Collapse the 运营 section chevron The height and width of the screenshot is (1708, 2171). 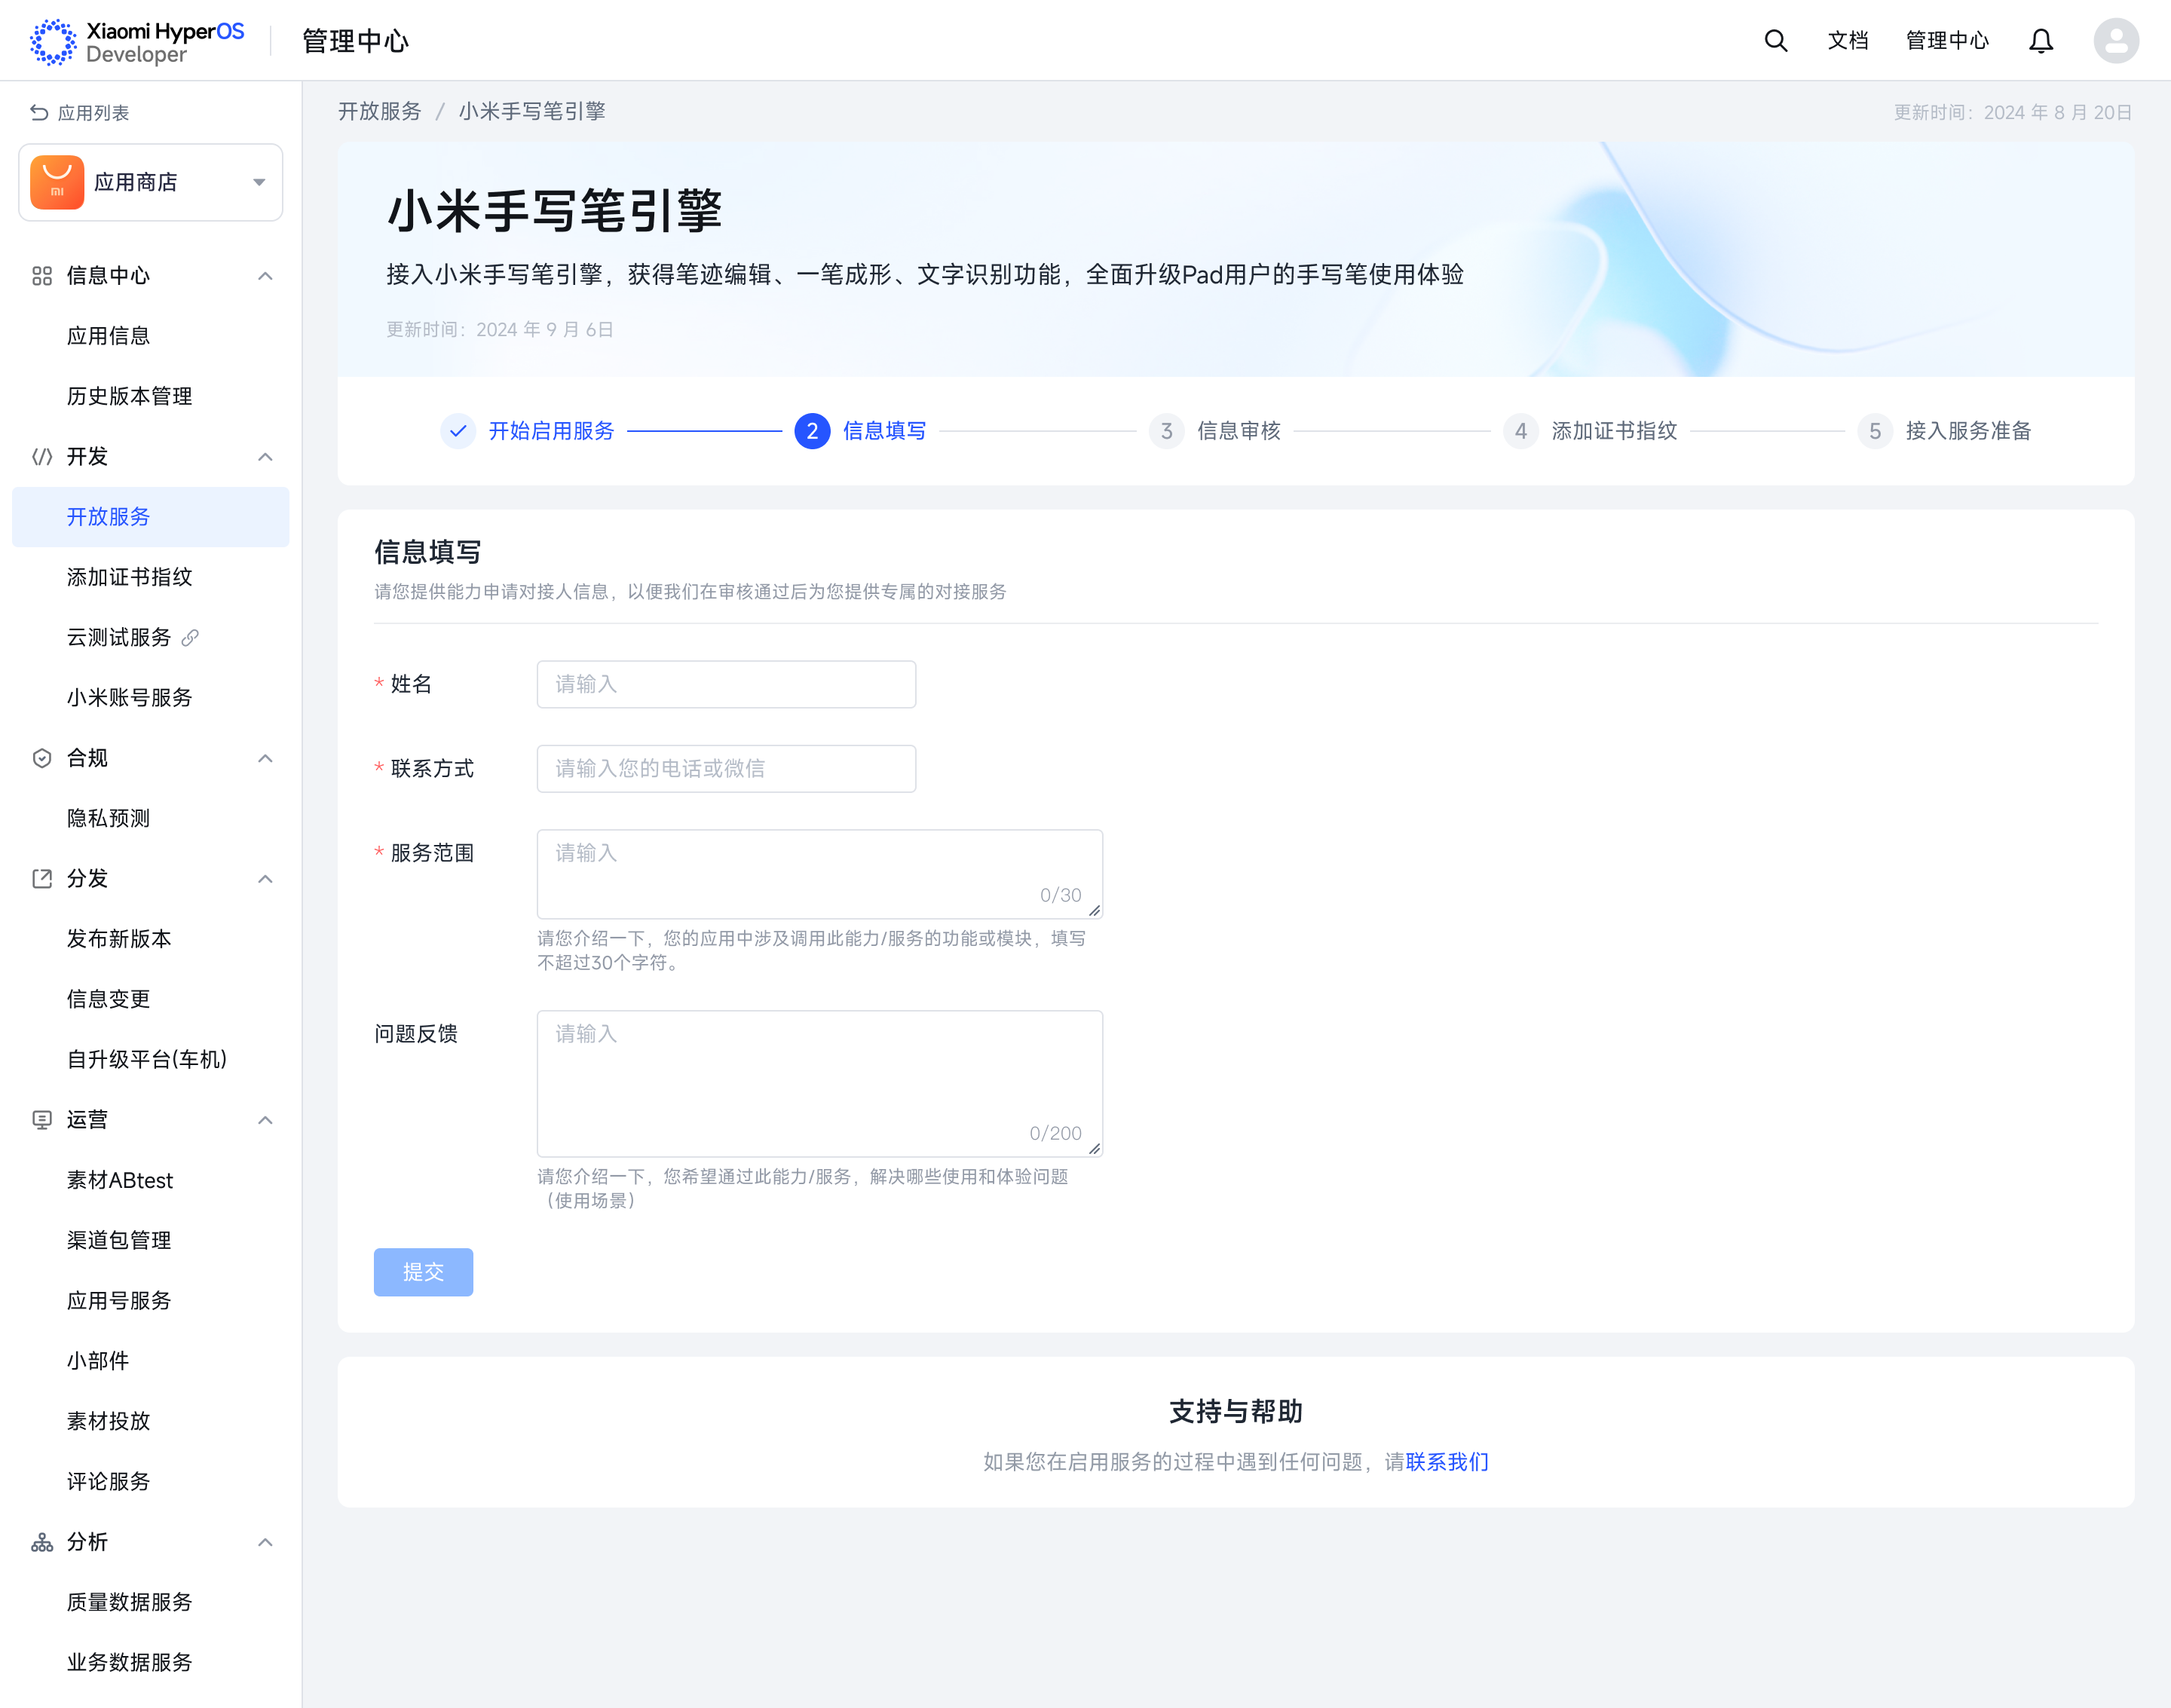[x=265, y=1120]
